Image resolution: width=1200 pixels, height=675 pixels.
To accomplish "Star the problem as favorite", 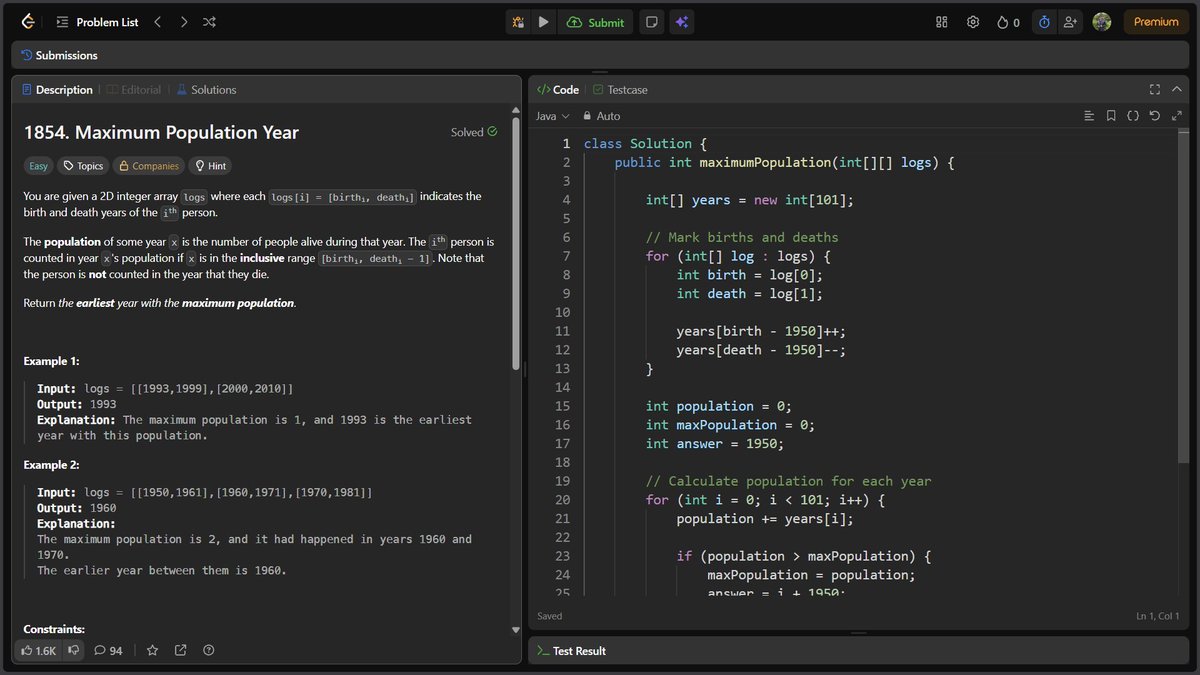I will tap(152, 650).
